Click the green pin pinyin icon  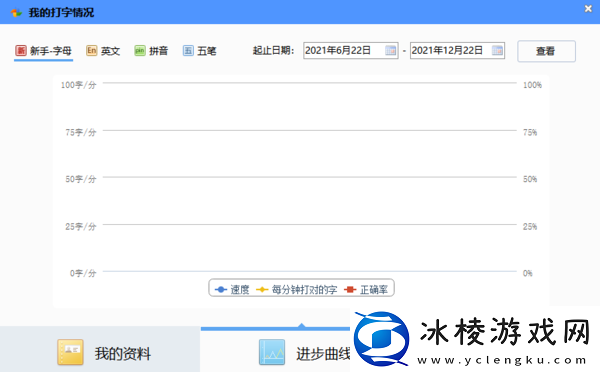click(x=140, y=51)
